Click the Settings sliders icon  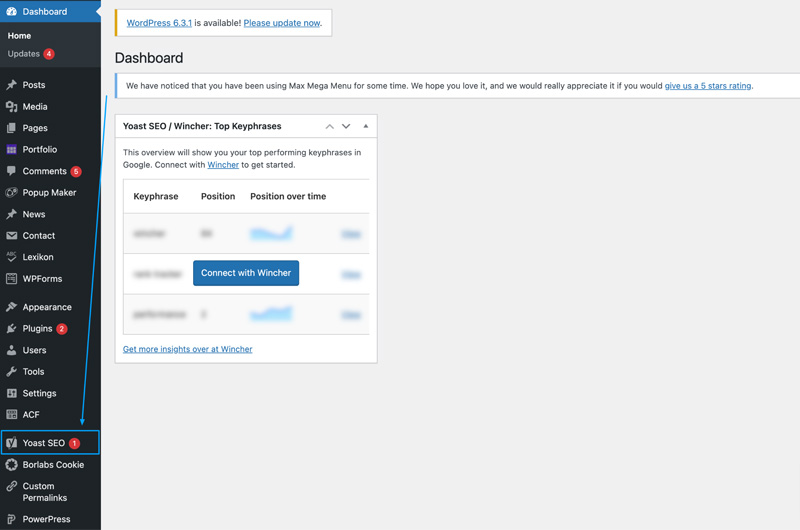11,393
